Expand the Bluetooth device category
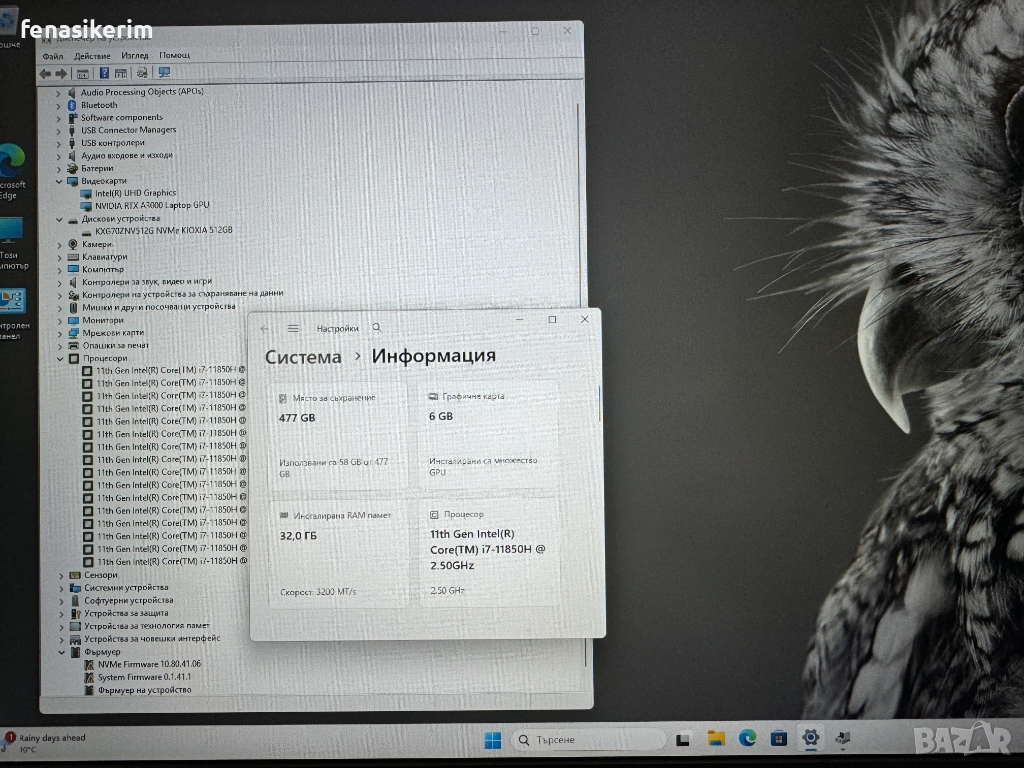The width and height of the screenshot is (1024, 768). tap(60, 105)
